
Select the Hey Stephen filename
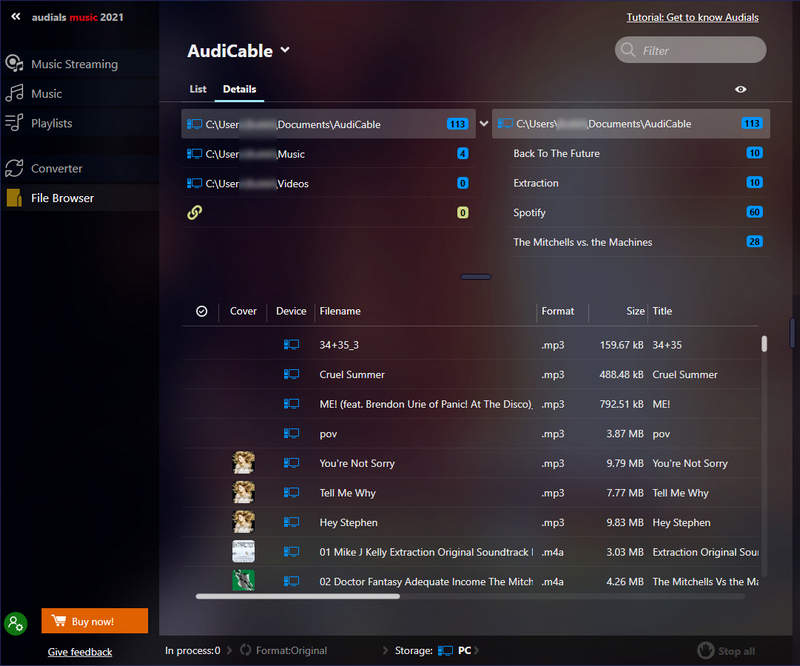[x=348, y=522]
